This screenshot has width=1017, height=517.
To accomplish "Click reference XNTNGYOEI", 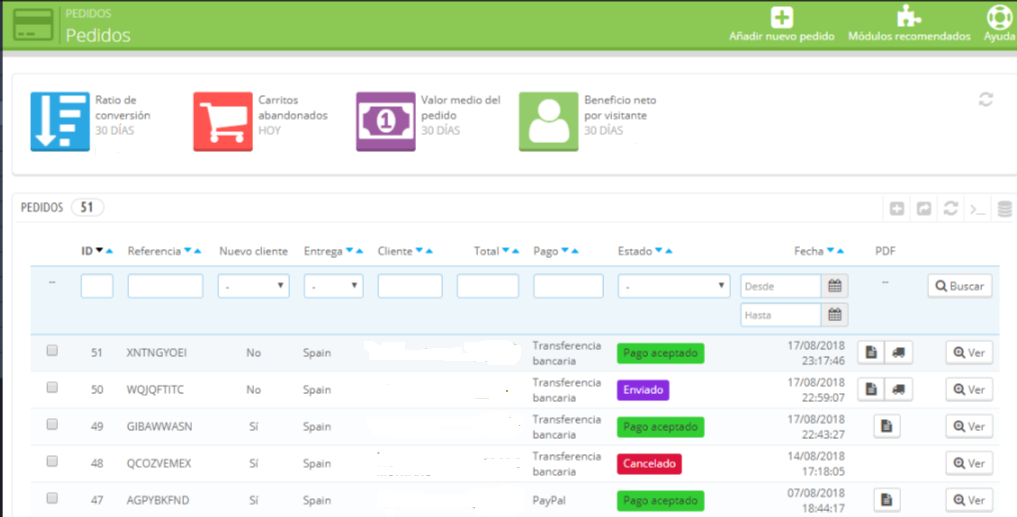I will pyautogui.click(x=157, y=353).
